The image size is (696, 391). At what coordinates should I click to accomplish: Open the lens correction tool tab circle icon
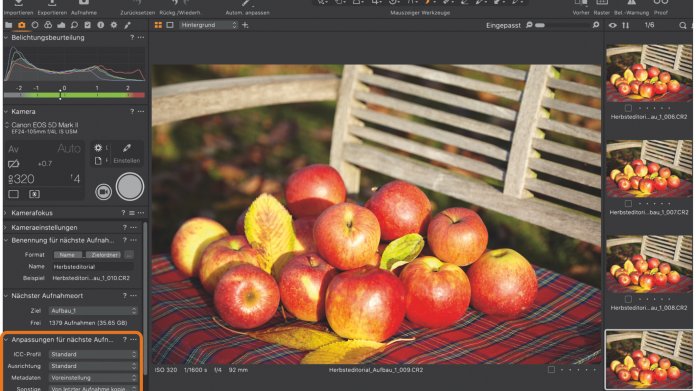[35, 25]
